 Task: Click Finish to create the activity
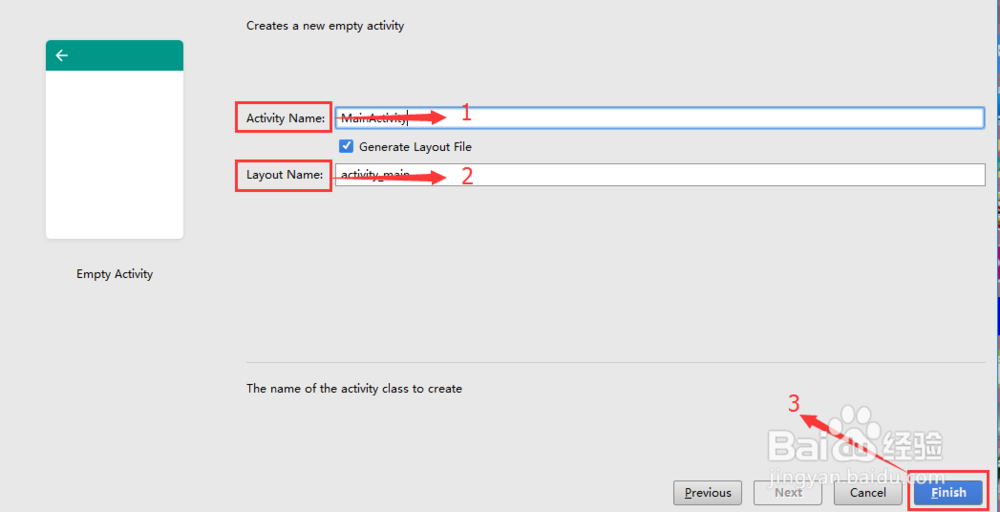click(948, 492)
